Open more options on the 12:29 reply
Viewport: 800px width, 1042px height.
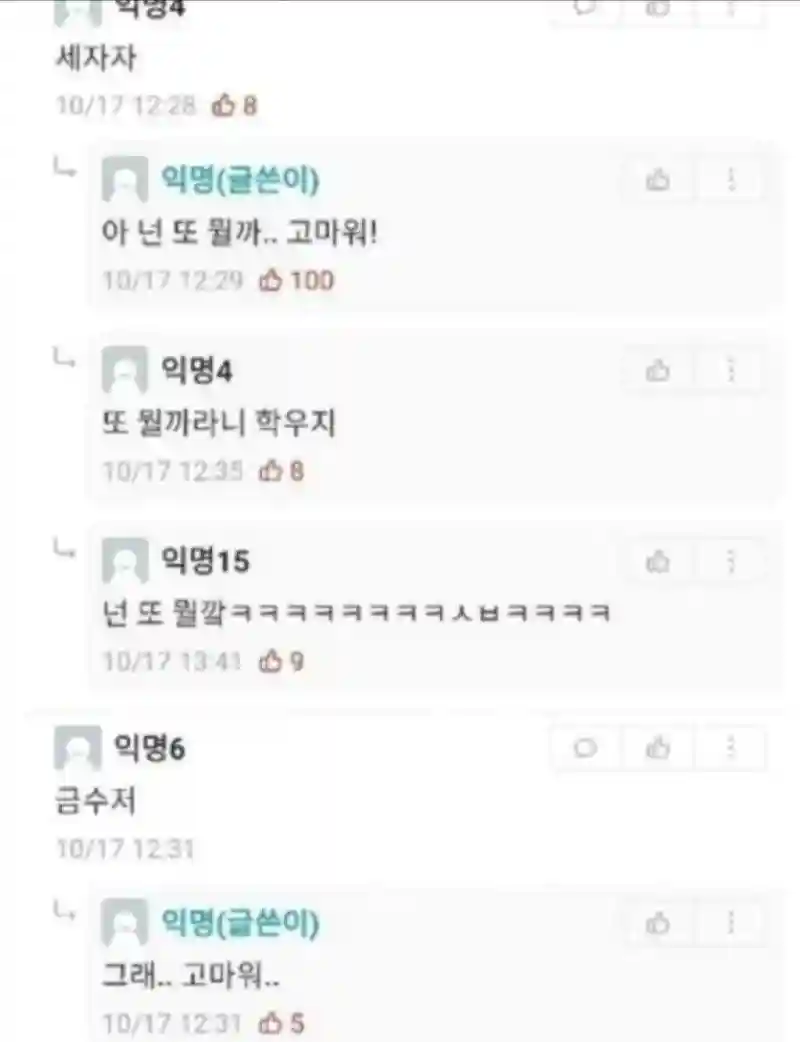(731, 179)
